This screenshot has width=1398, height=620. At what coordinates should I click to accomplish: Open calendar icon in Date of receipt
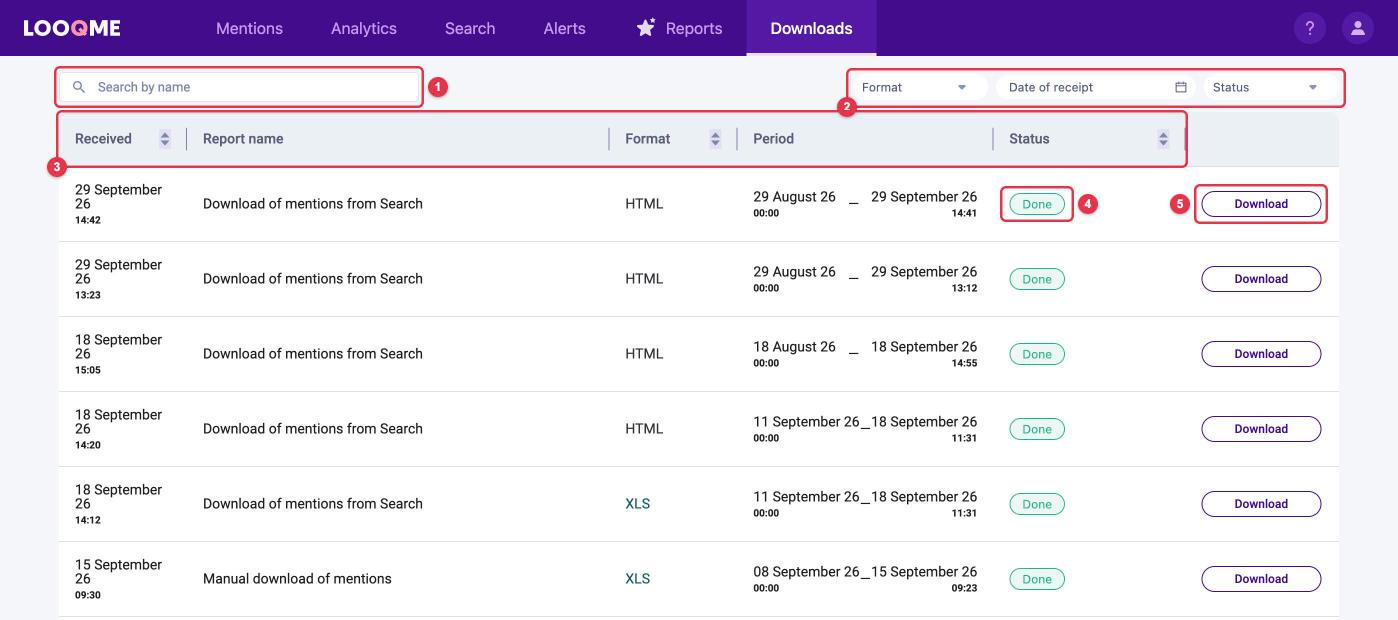coord(1181,87)
